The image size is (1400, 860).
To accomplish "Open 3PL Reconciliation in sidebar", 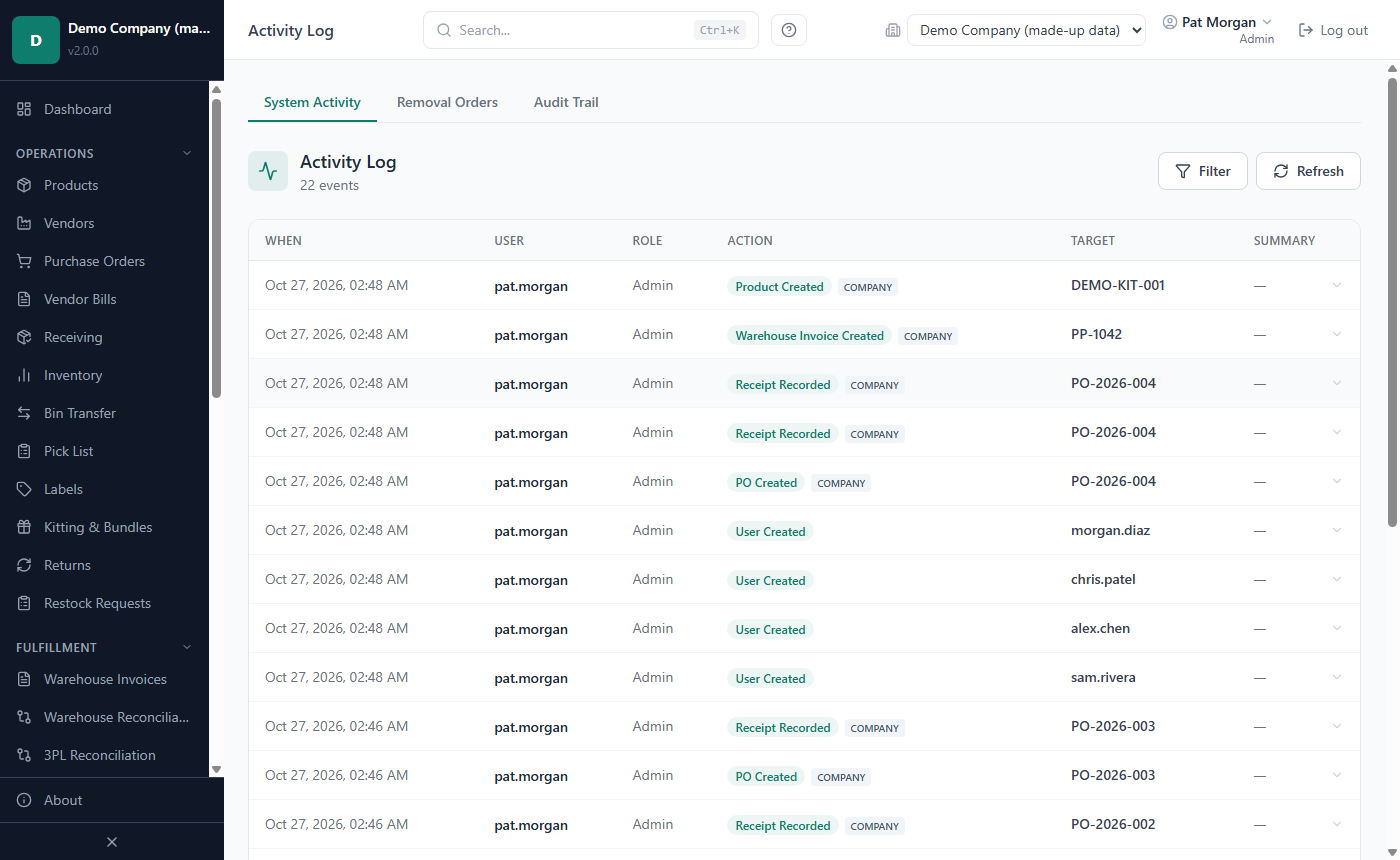I will (x=99, y=755).
